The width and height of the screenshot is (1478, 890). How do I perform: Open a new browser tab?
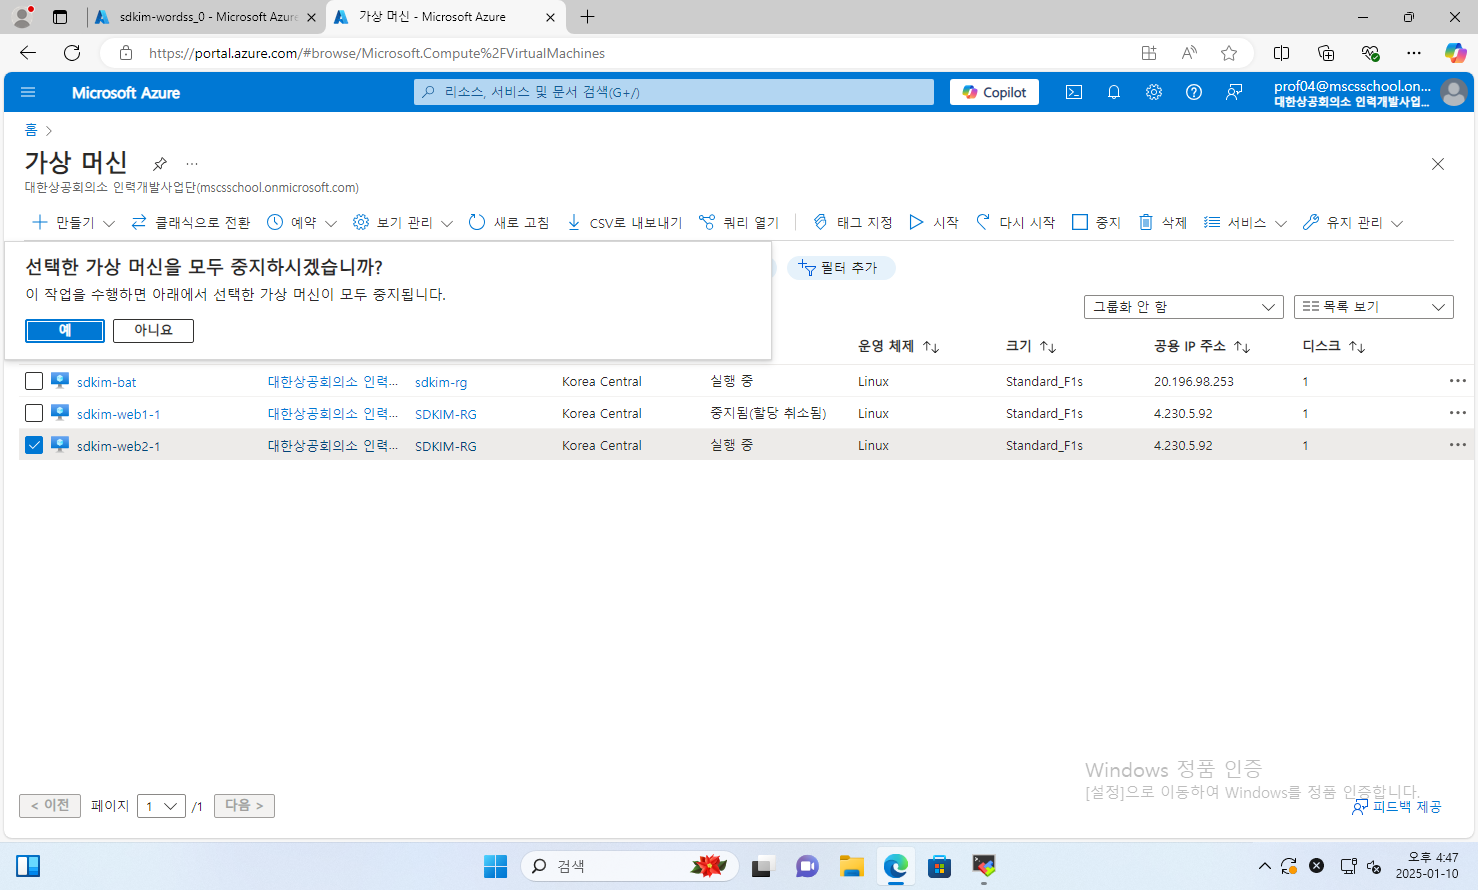pyautogui.click(x=588, y=17)
